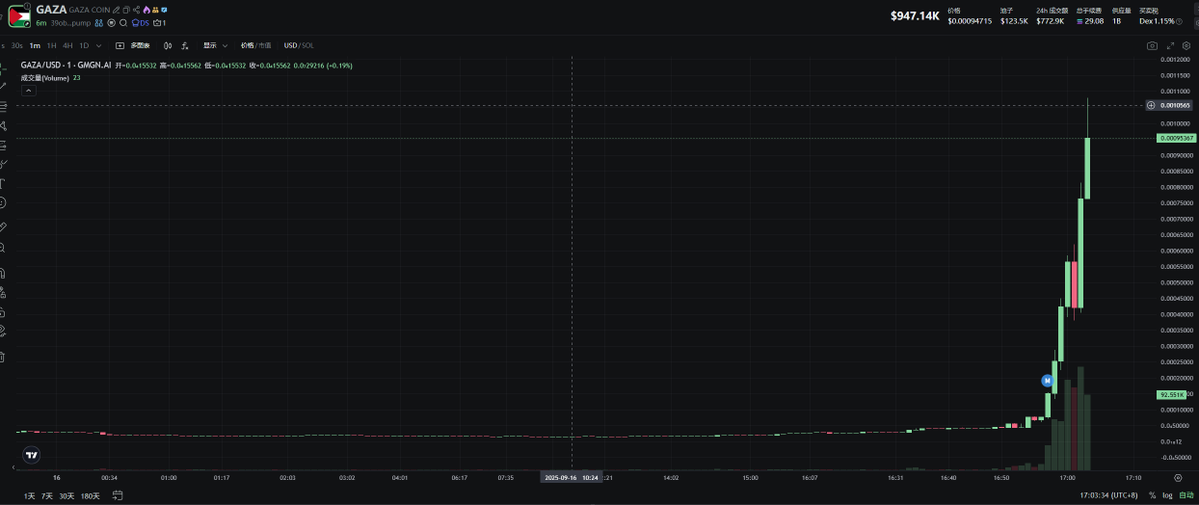
Task: Select the 1m timeframe
Action: pos(35,45)
